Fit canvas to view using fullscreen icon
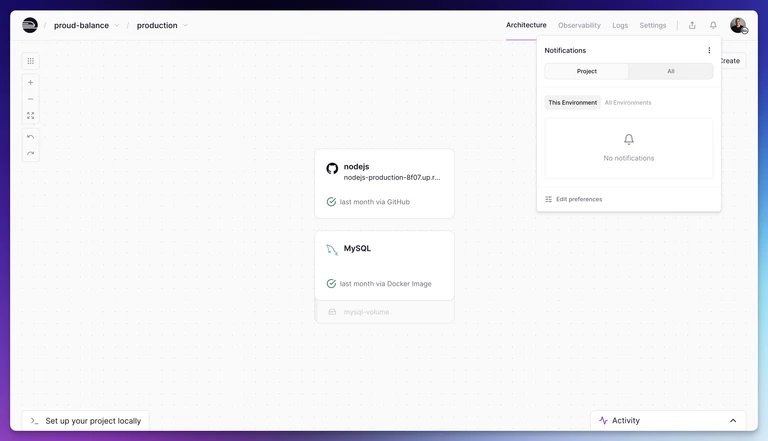Screen dimensions: 768x441 (30, 116)
